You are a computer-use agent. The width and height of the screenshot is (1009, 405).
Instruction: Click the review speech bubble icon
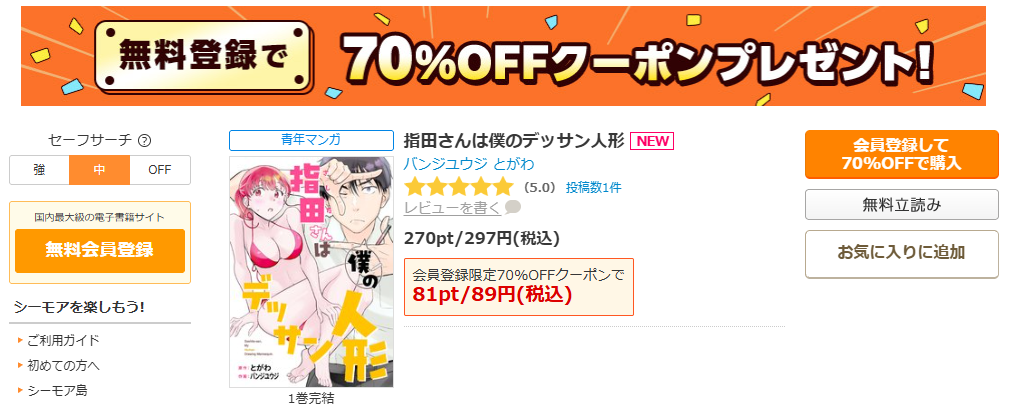click(513, 207)
